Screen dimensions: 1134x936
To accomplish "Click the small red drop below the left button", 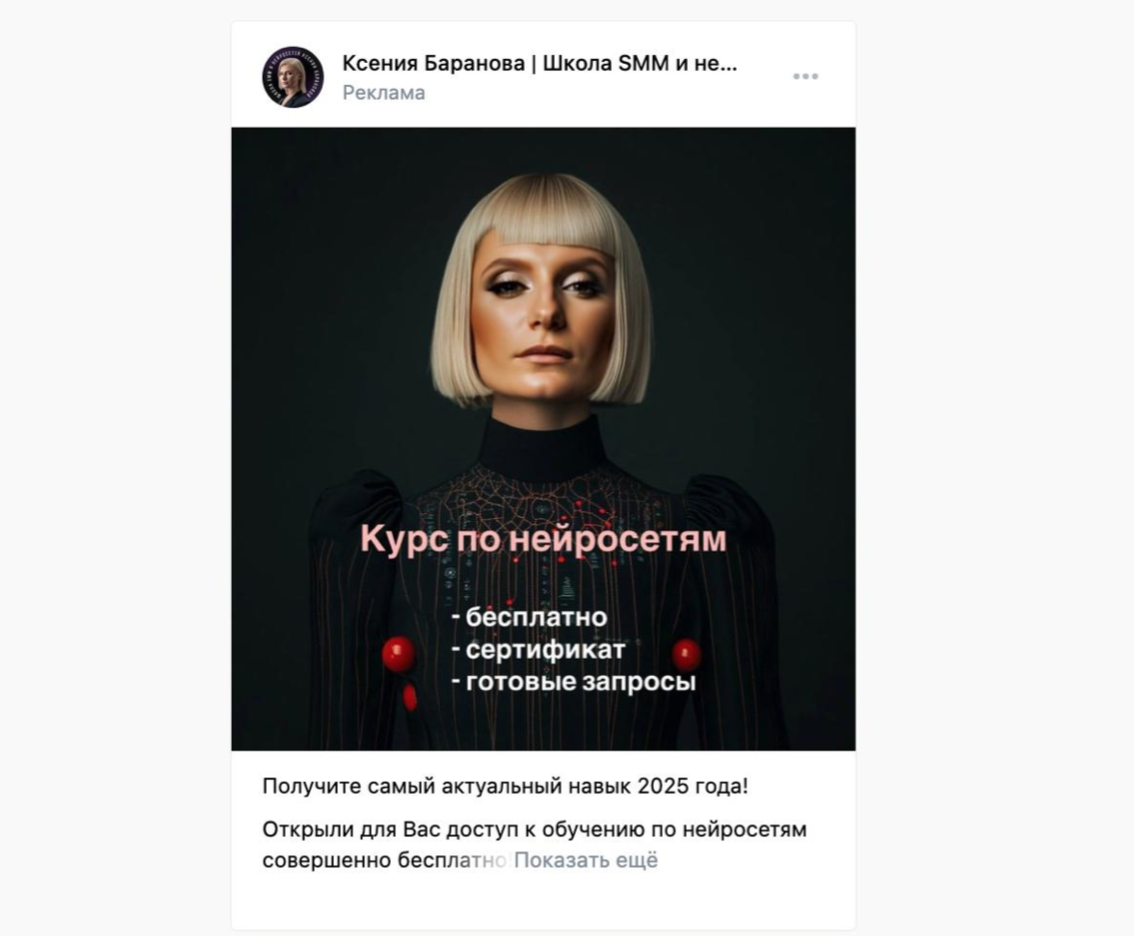I will (x=409, y=697).
